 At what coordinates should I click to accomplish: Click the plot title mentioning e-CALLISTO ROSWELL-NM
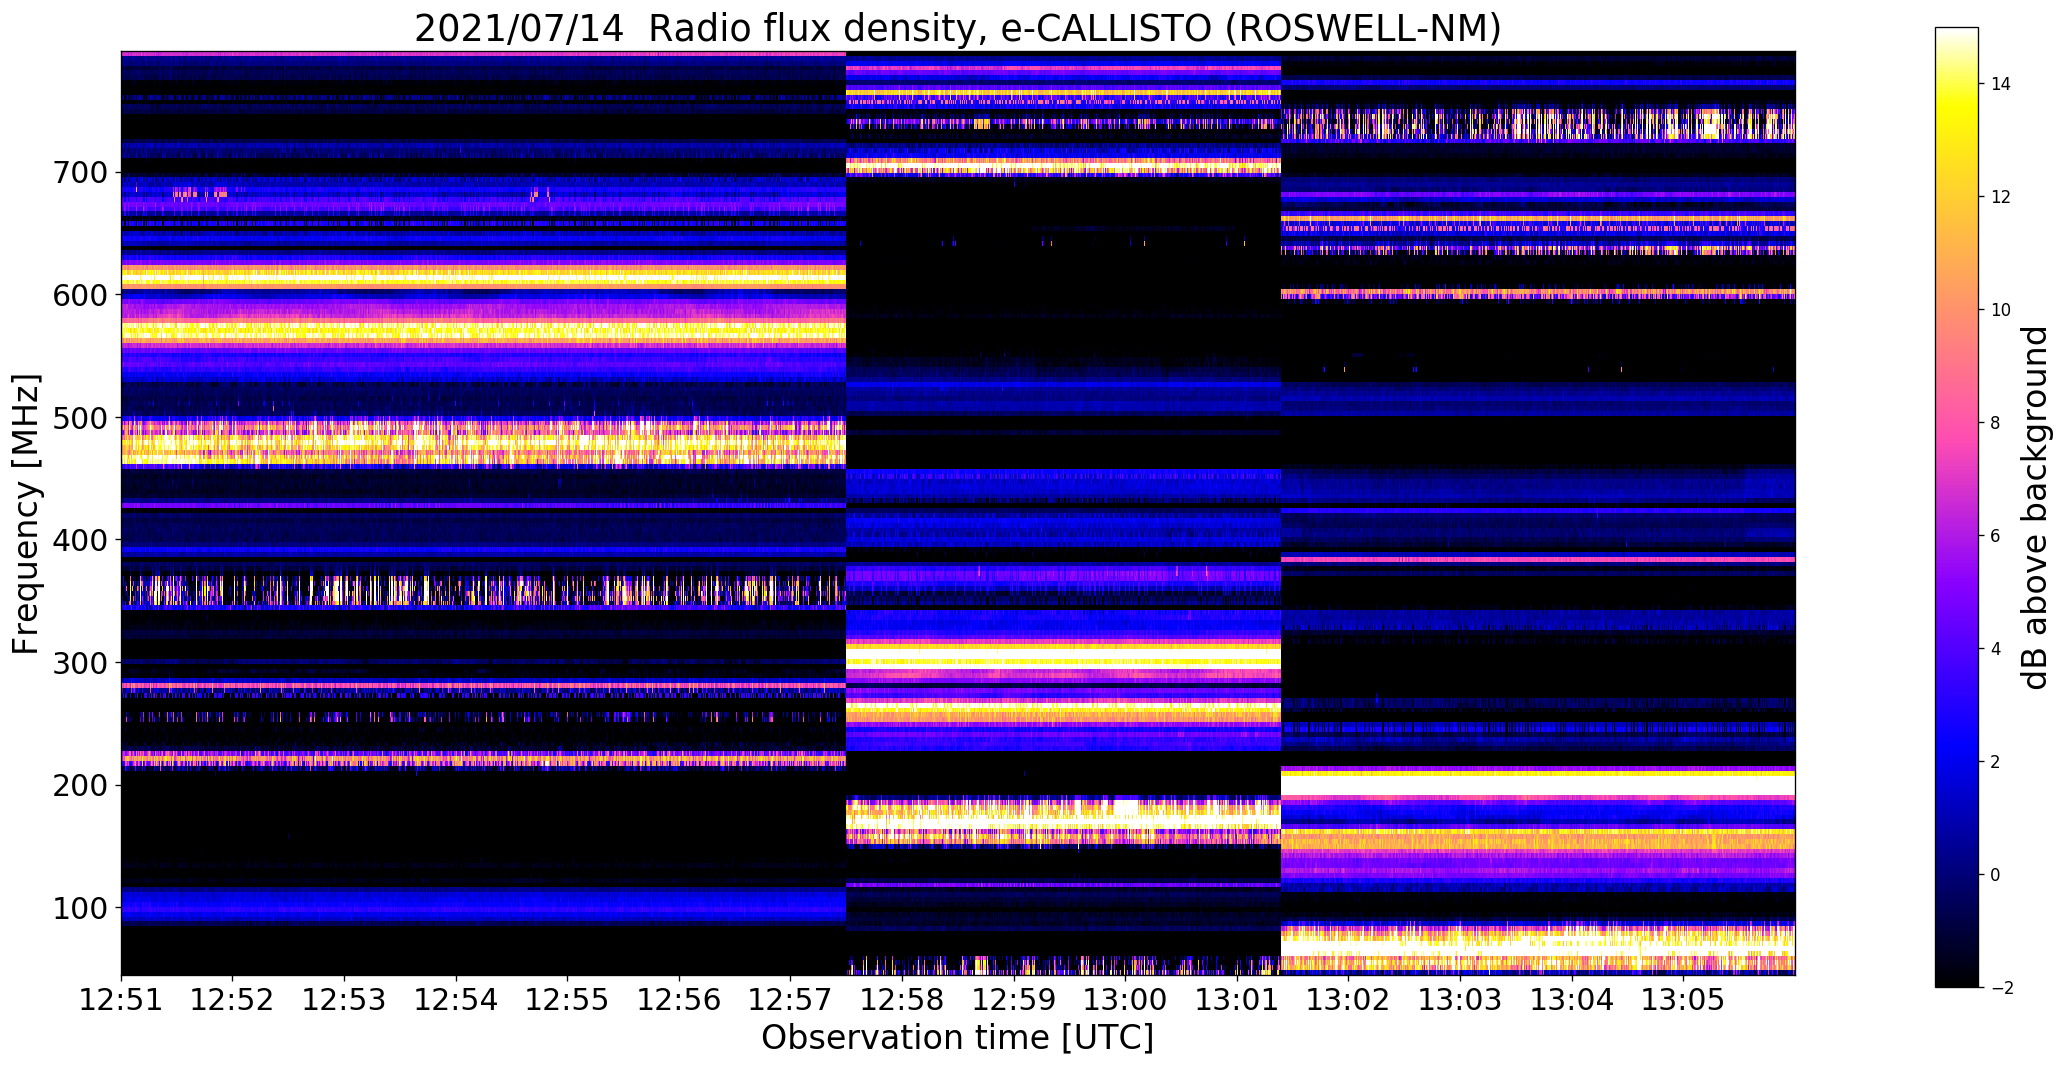[x=958, y=29]
